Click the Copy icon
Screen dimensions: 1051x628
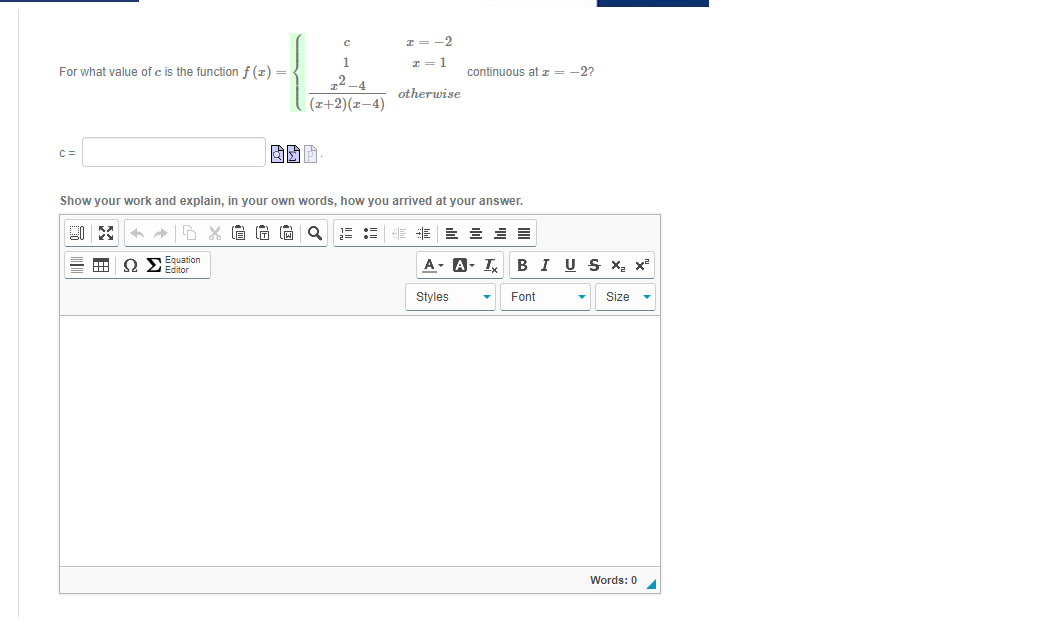click(x=190, y=233)
